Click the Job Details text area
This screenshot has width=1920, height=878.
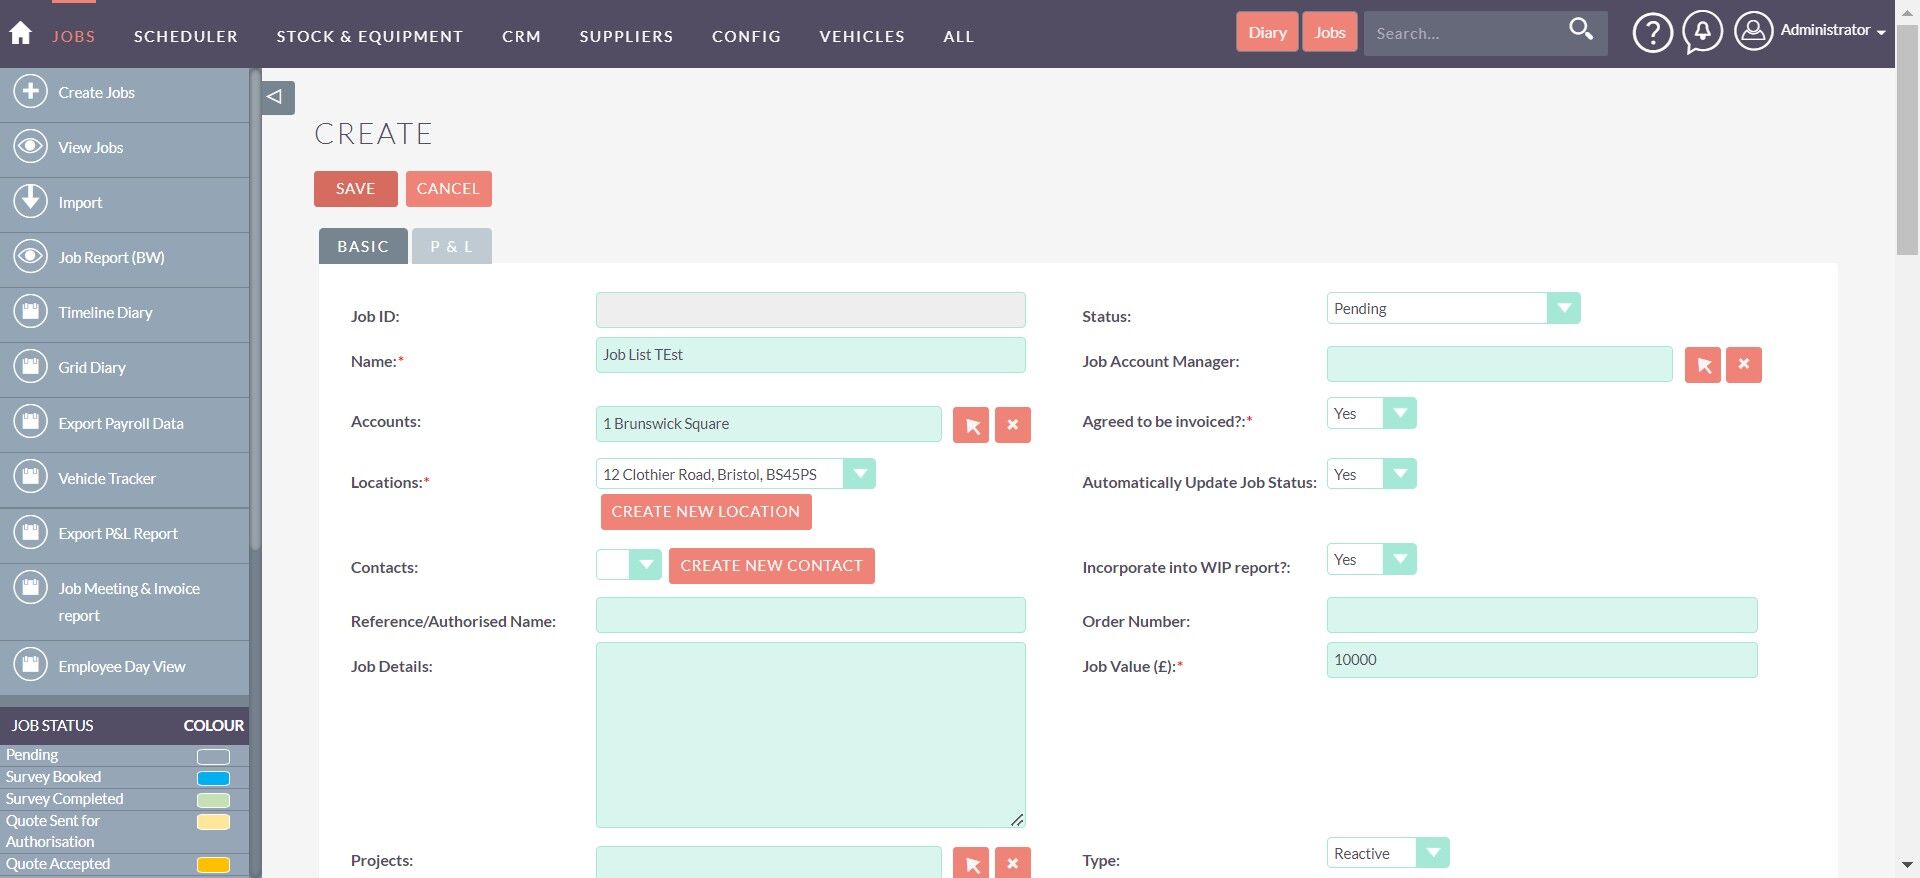tap(811, 735)
